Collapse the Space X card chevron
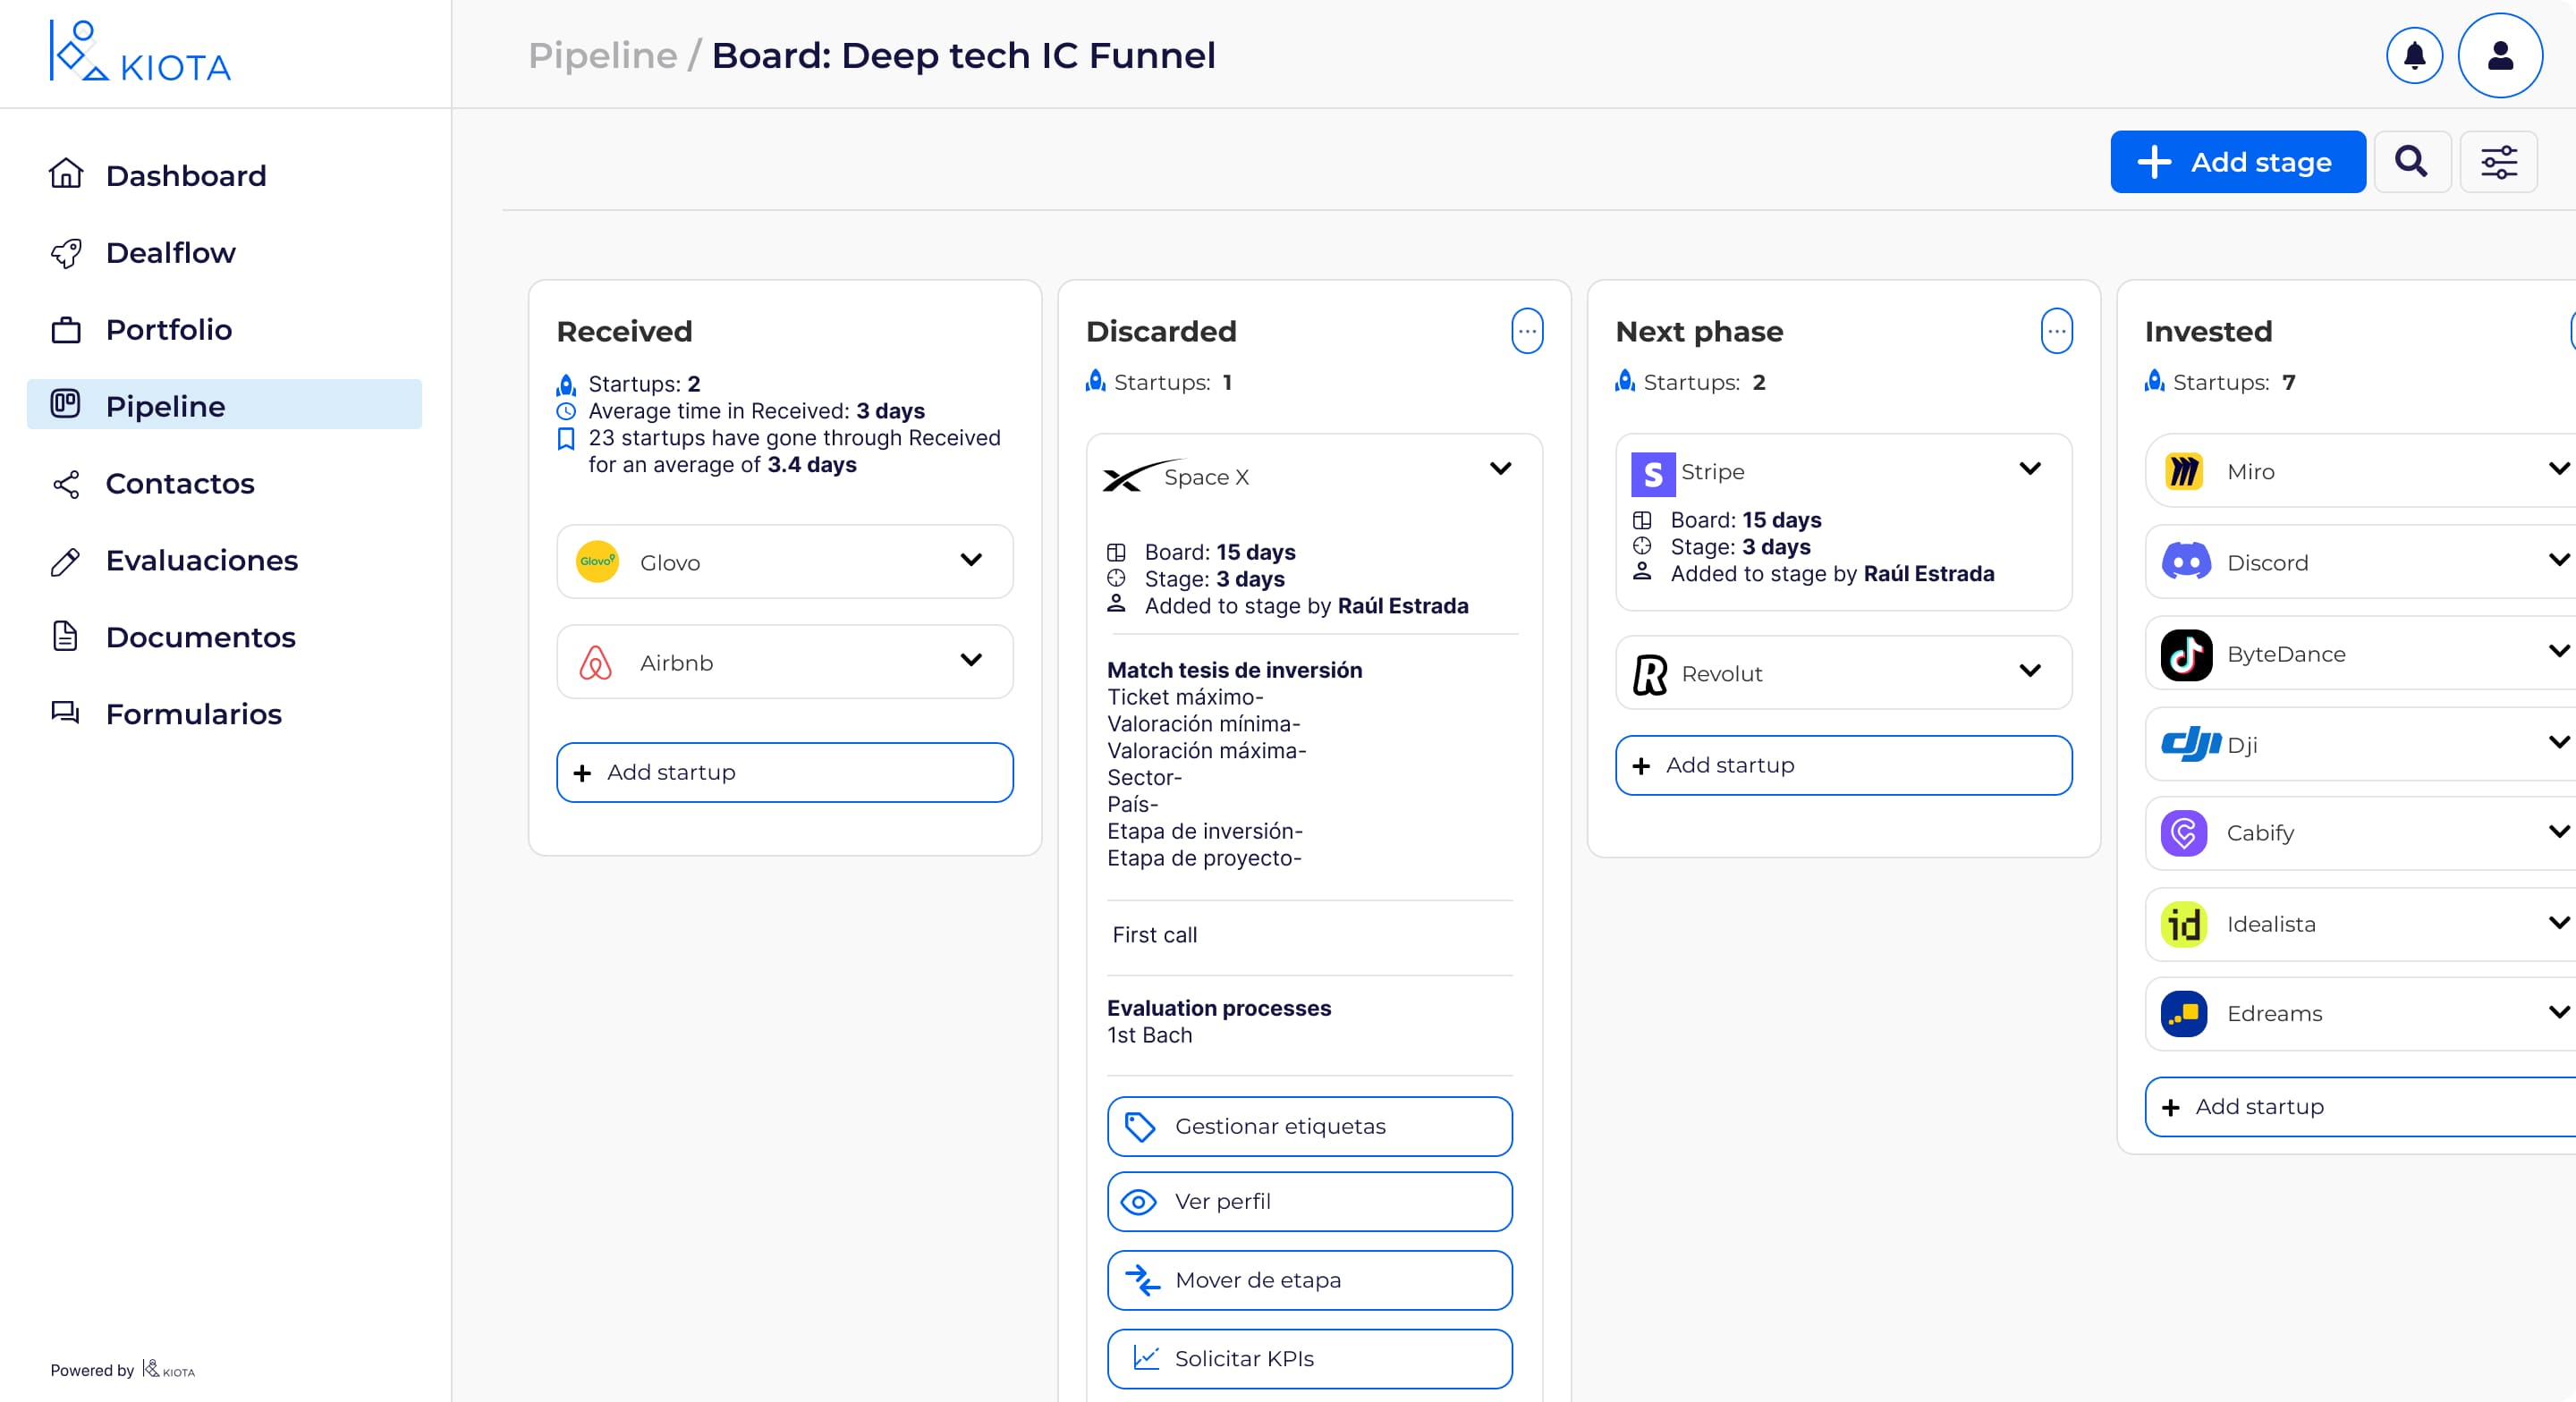Image resolution: width=2576 pixels, height=1402 pixels. [1500, 469]
